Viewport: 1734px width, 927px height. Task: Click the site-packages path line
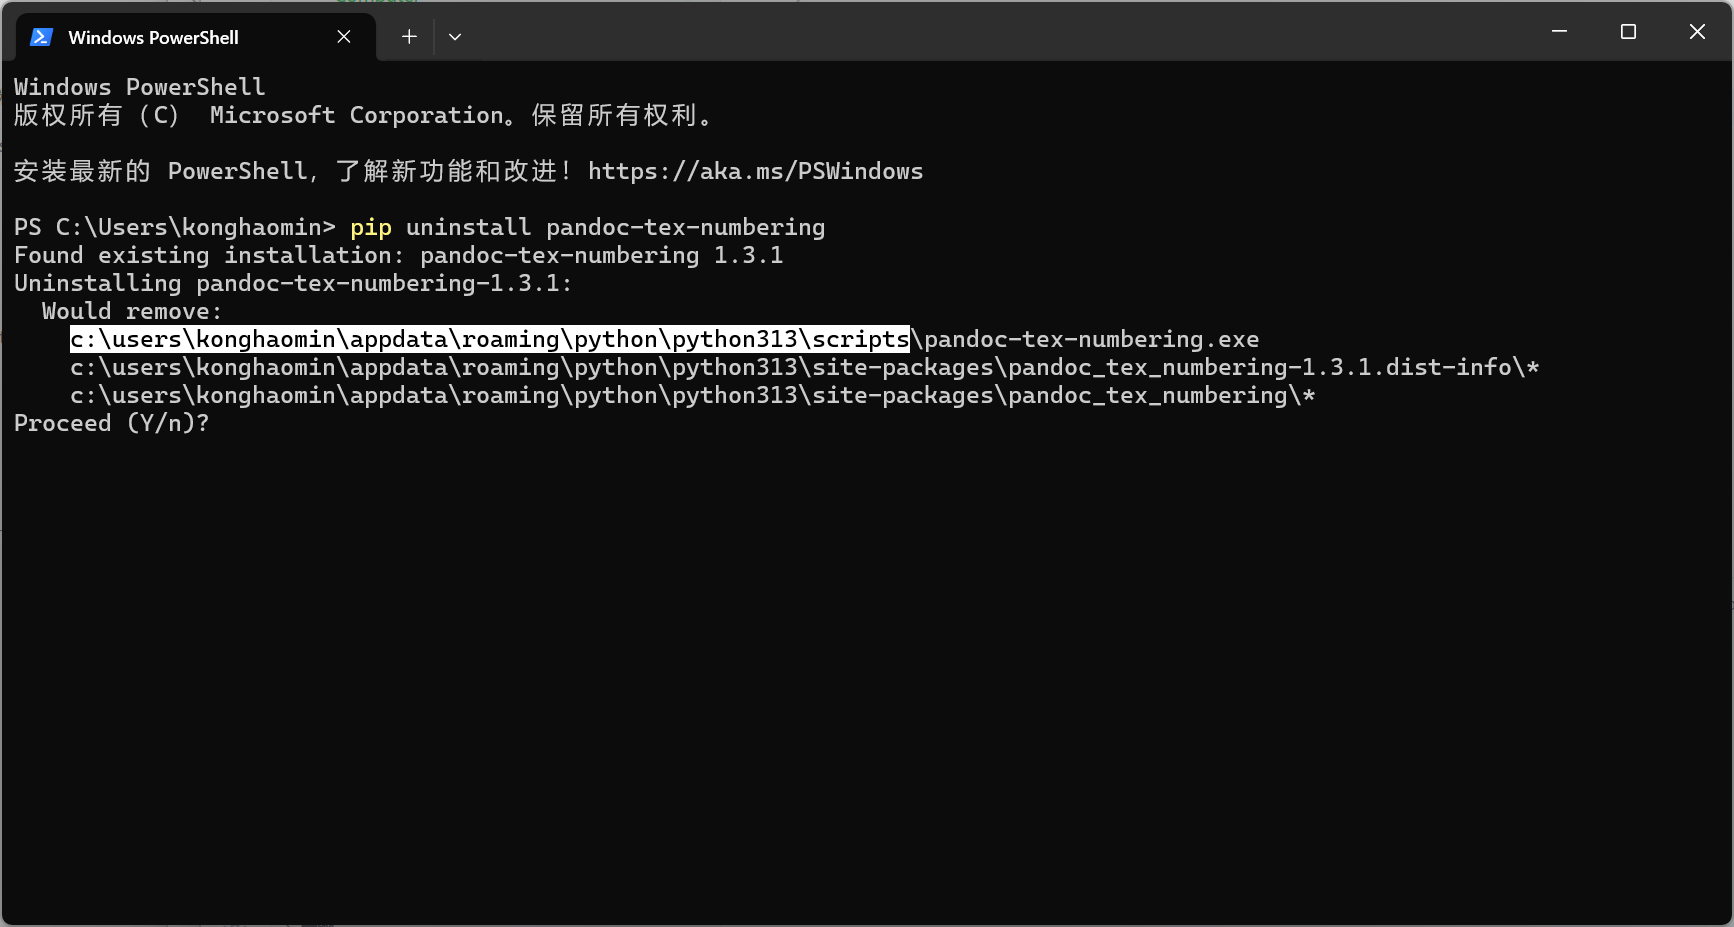[693, 395]
